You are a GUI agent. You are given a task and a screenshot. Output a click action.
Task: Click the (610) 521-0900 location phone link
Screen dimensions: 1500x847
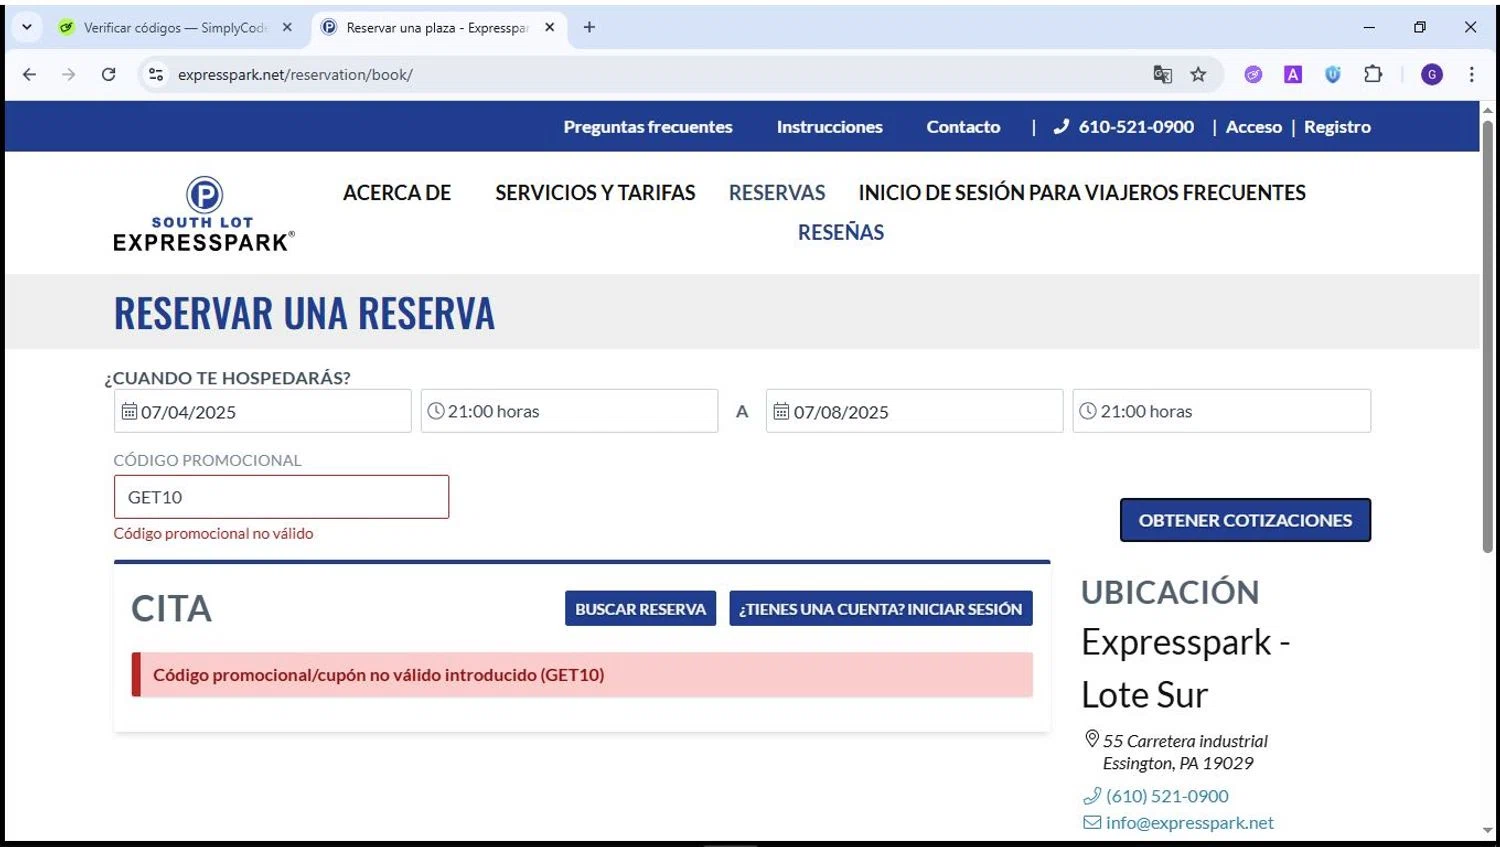coord(1167,796)
